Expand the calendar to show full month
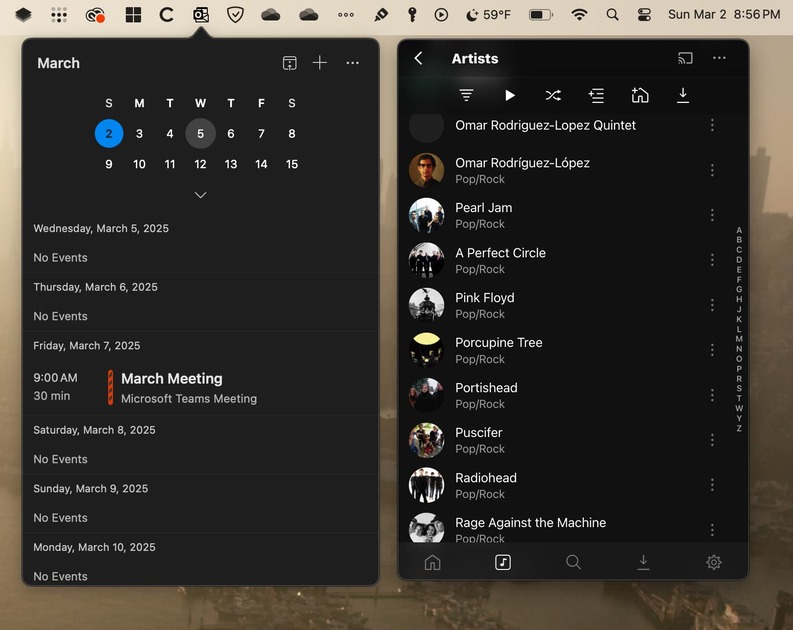Screen dimensions: 793x630 coord(200,195)
